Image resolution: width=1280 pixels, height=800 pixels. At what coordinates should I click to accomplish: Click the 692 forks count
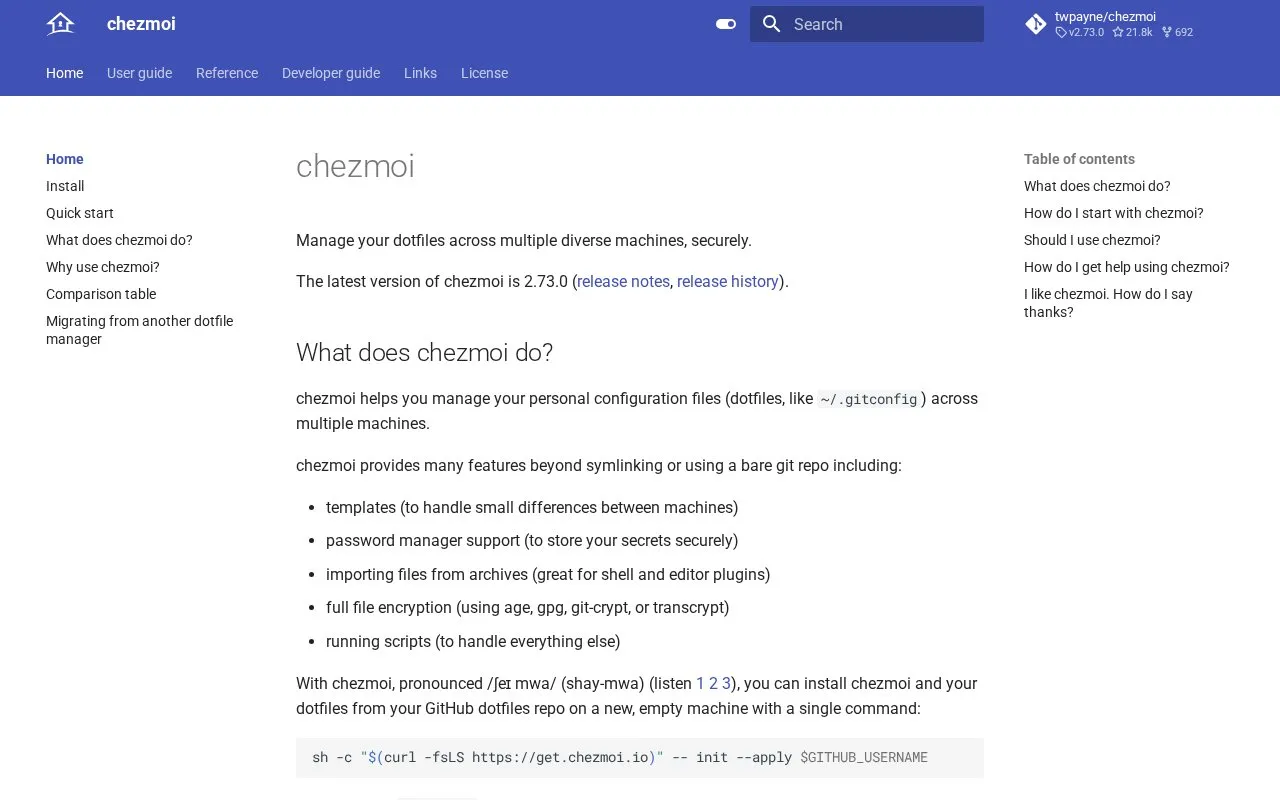[1177, 32]
